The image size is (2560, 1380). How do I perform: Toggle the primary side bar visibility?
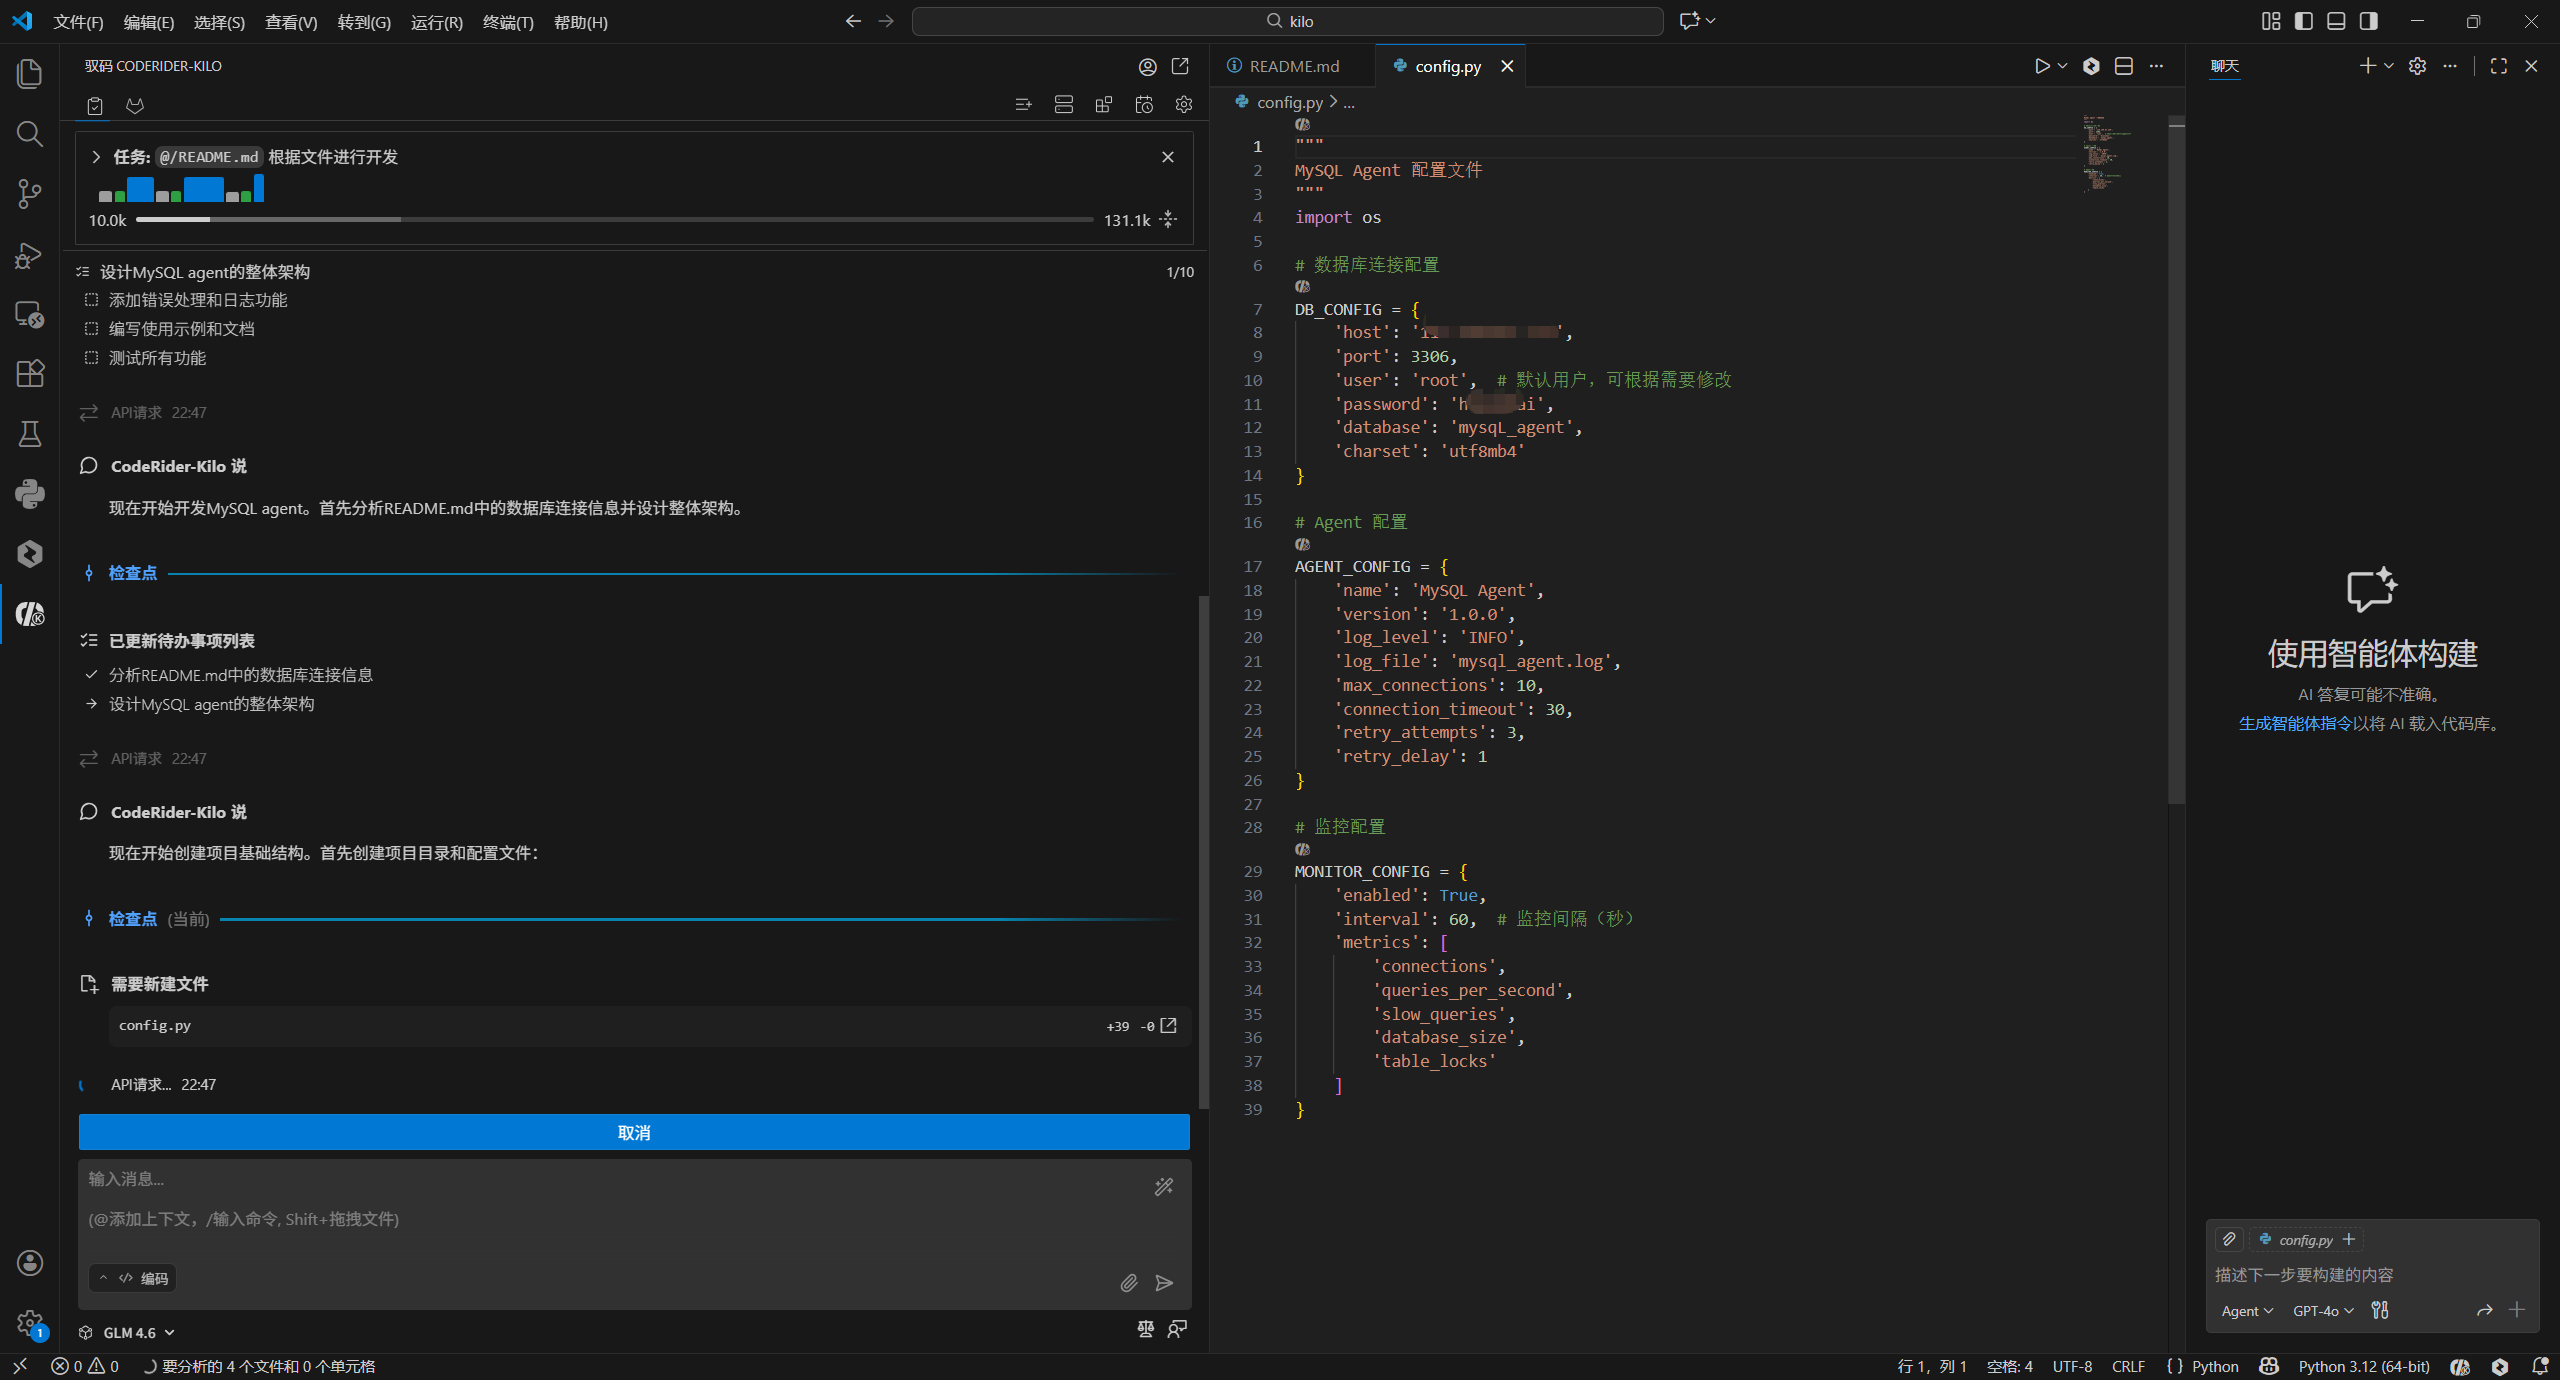tap(2304, 21)
